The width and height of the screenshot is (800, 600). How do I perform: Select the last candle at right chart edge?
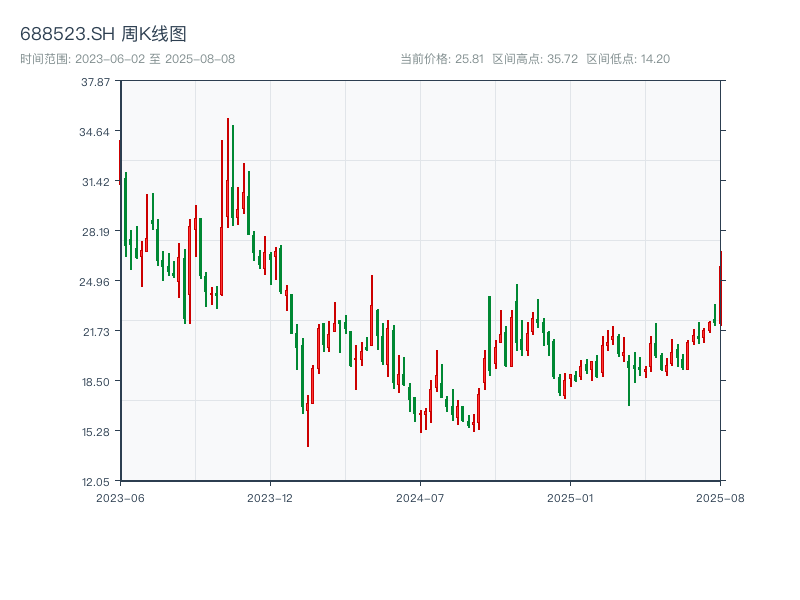click(720, 290)
